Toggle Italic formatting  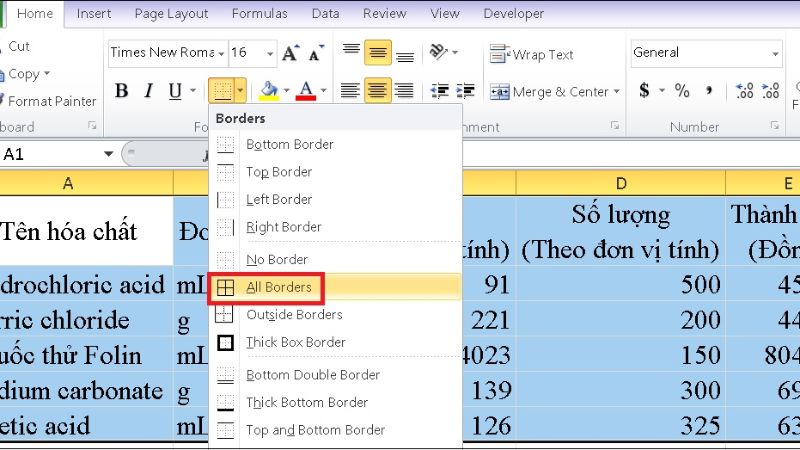(x=148, y=91)
